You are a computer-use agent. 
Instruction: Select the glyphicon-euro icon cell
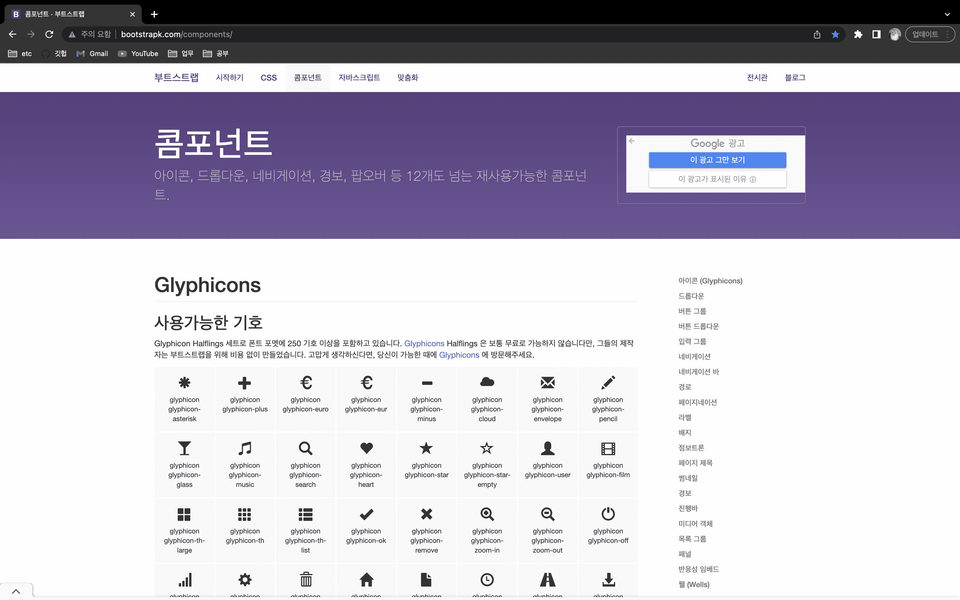click(306, 400)
